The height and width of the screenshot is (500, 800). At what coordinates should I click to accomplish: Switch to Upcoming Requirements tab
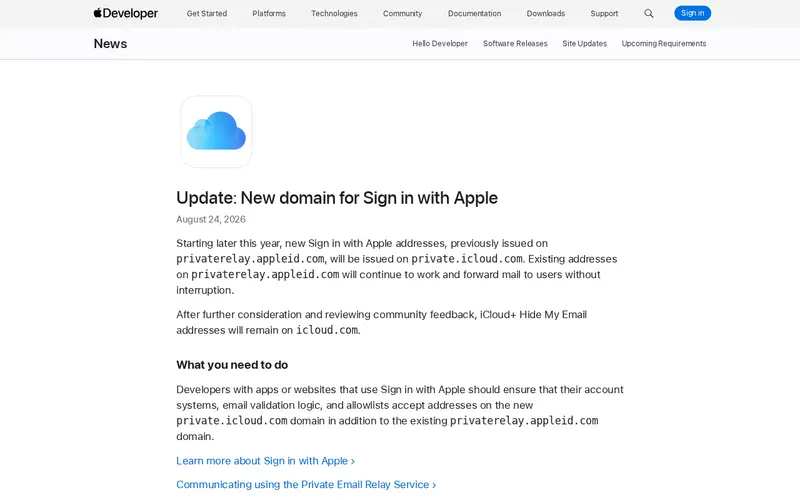pos(664,44)
